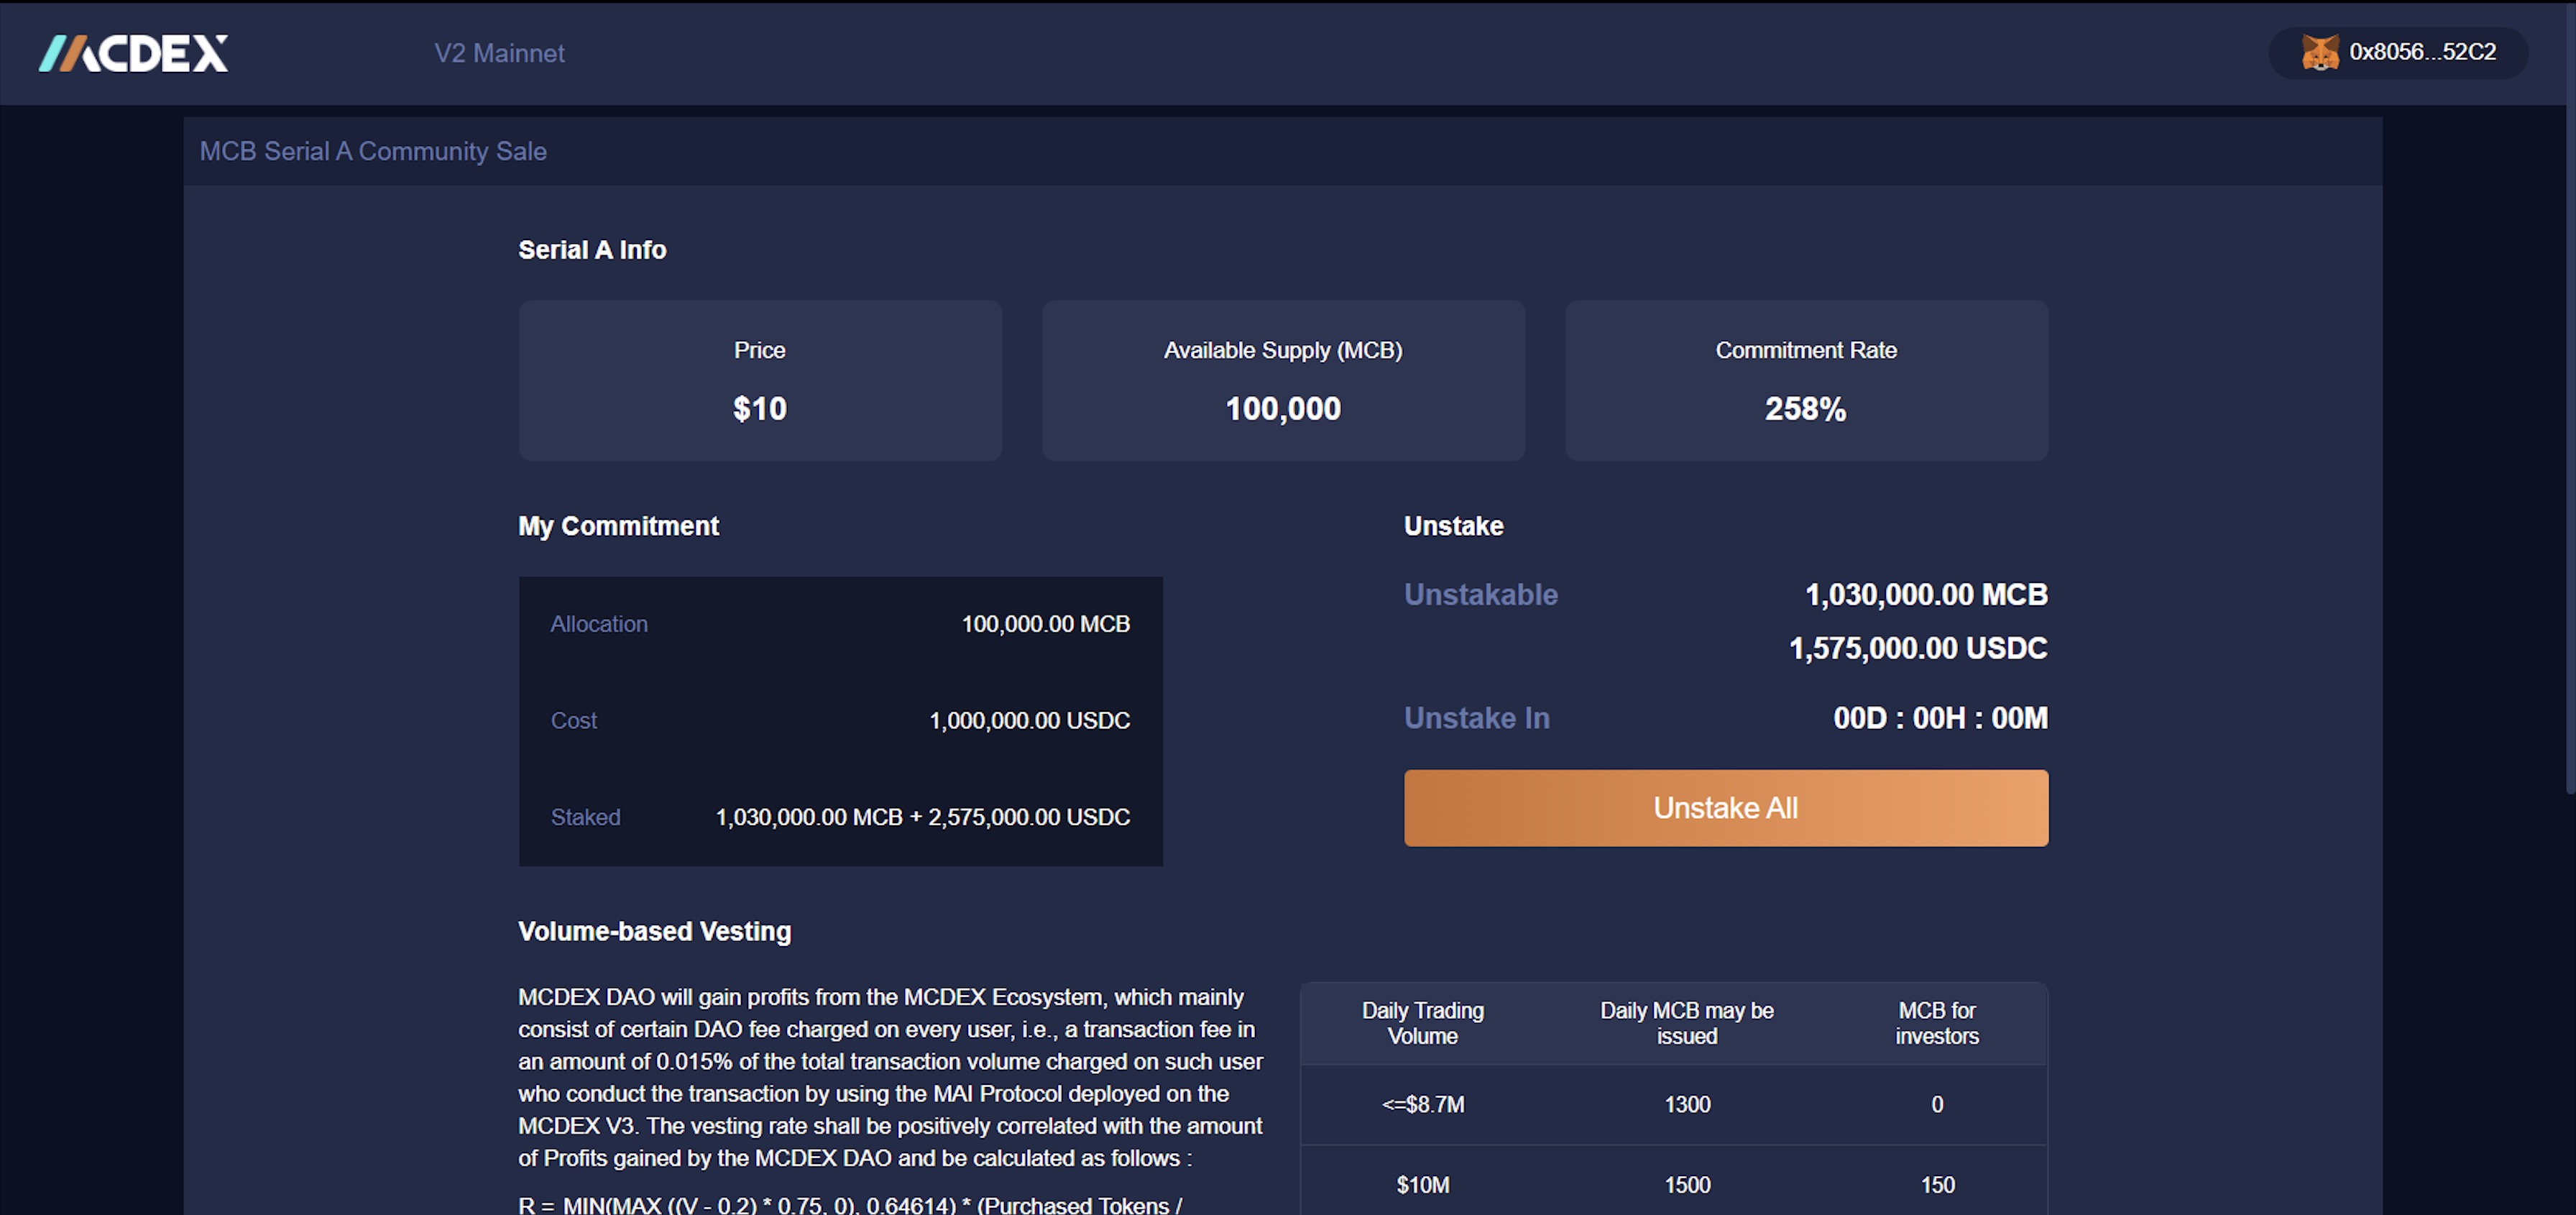Click Cost value 1,000,000.00 USDC
This screenshot has height=1215, width=2576.
[1030, 720]
